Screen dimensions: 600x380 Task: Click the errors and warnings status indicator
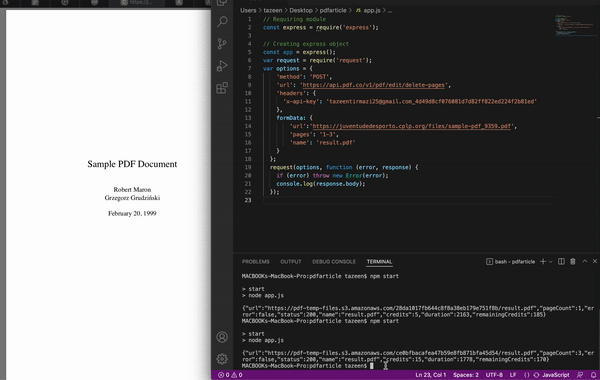(230, 375)
